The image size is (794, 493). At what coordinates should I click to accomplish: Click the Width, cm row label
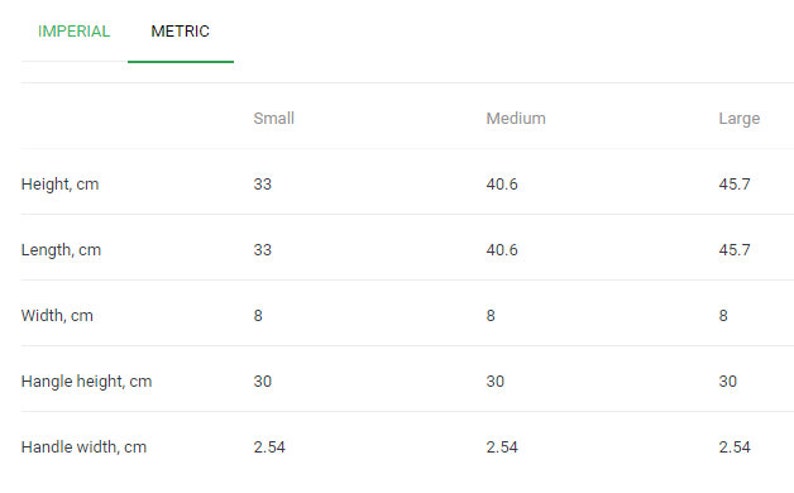[x=57, y=316]
